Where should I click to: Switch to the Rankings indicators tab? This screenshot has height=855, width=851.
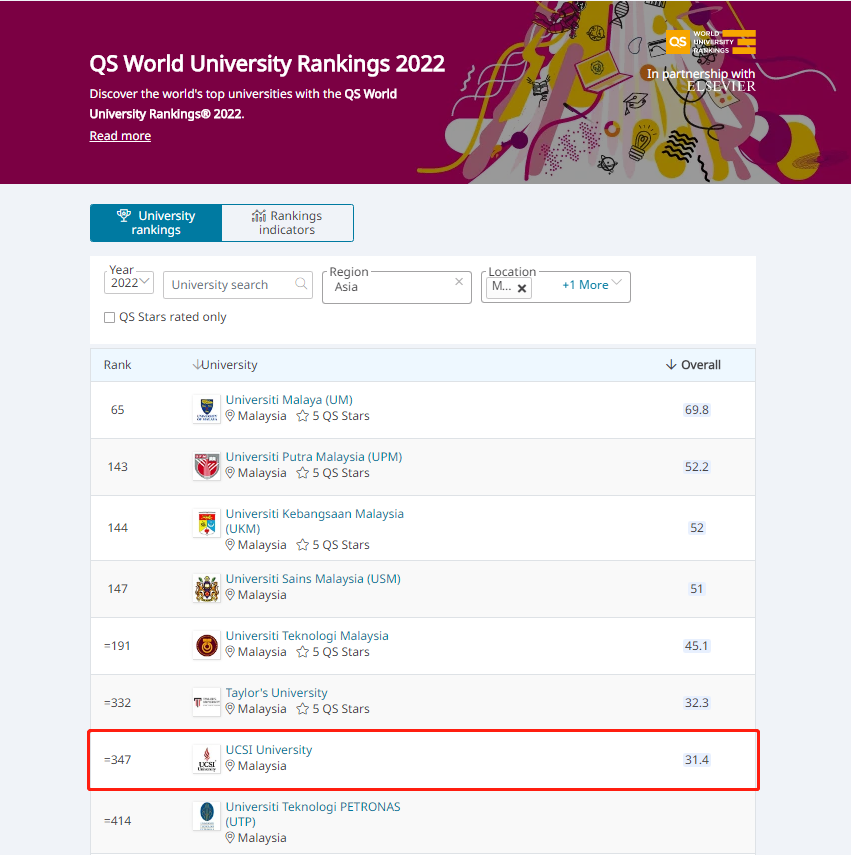[287, 223]
